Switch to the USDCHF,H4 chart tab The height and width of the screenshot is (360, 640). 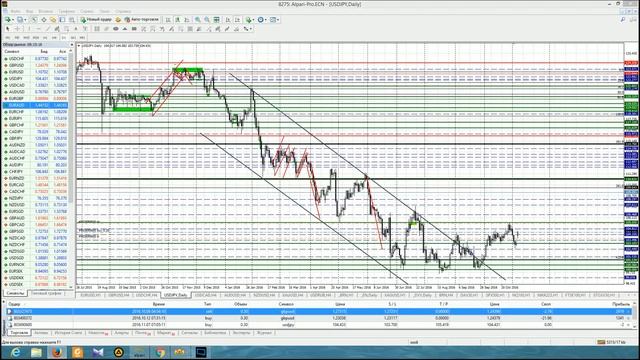coord(146,295)
